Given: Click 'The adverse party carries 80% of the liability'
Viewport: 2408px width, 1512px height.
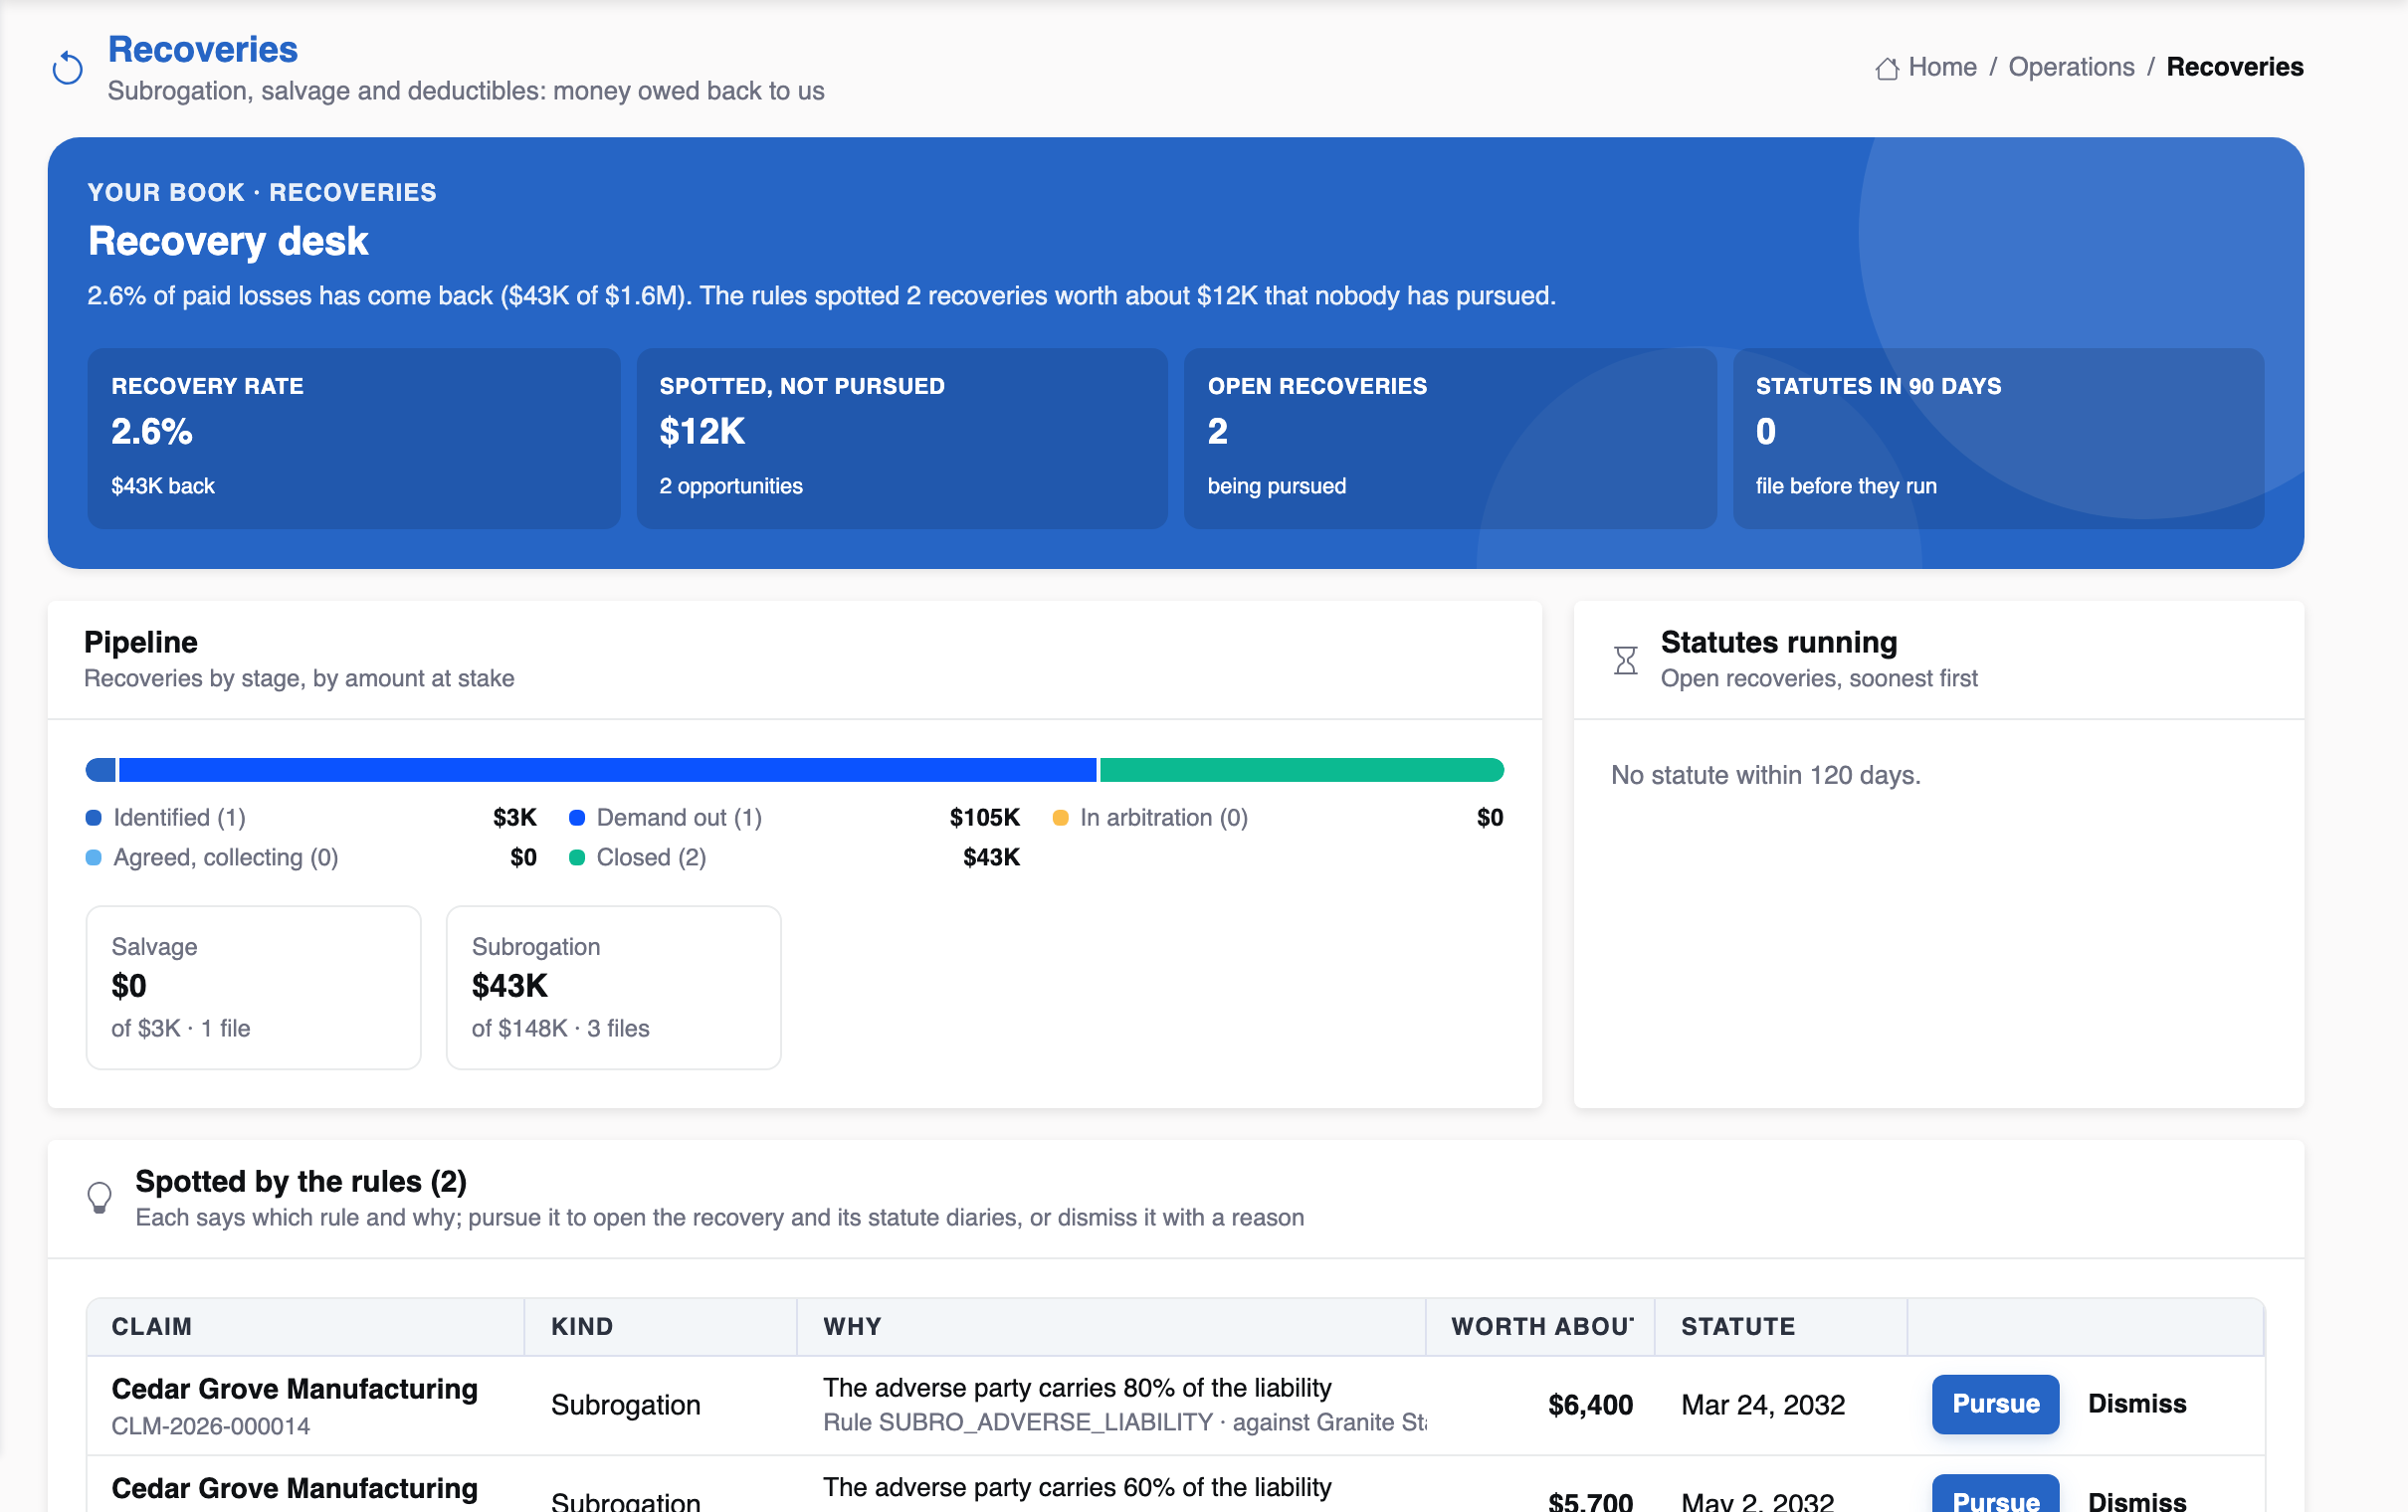Looking at the screenshot, I should pyautogui.click(x=1077, y=1388).
